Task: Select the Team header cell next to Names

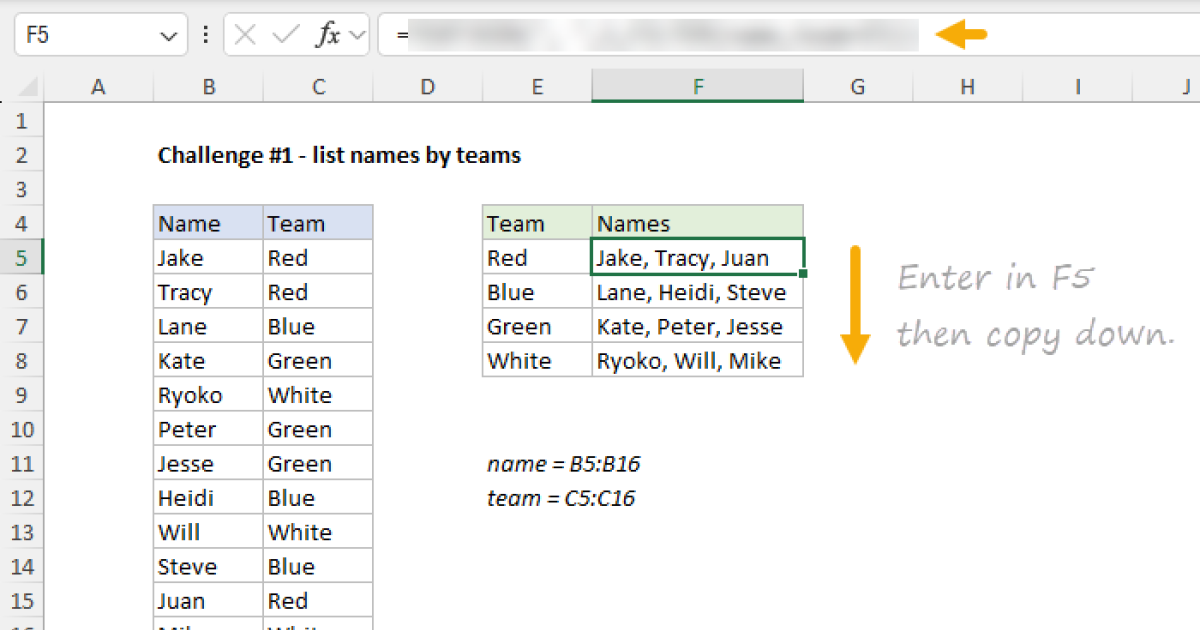Action: 537,223
